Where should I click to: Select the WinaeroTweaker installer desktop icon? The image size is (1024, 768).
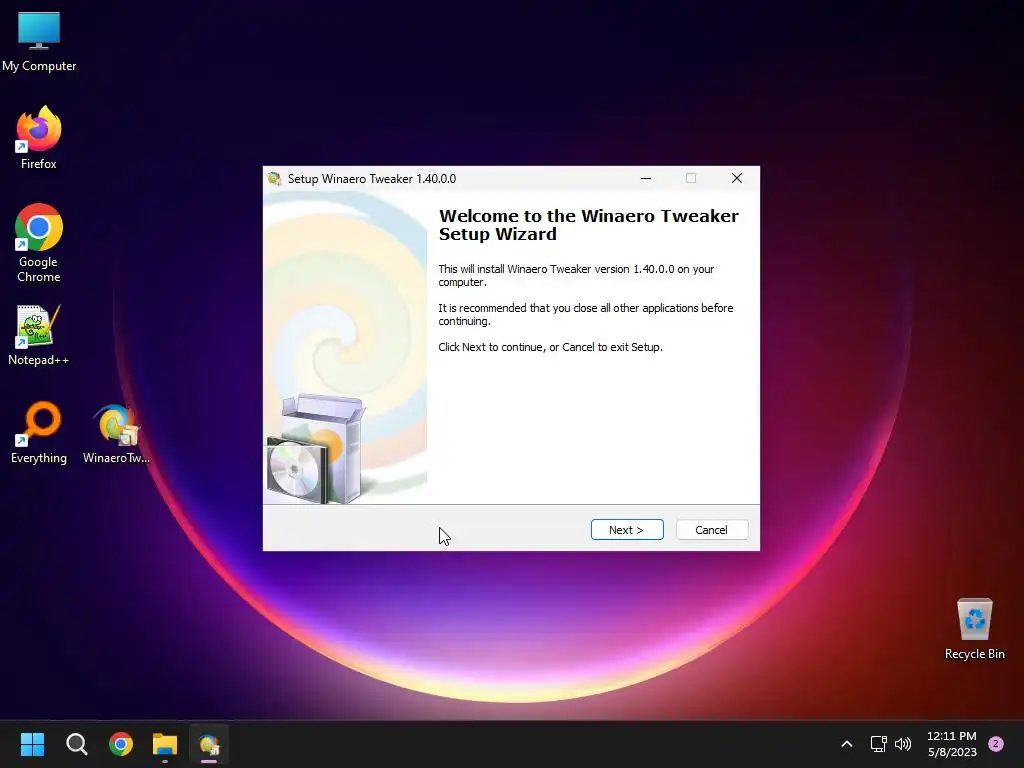116,434
